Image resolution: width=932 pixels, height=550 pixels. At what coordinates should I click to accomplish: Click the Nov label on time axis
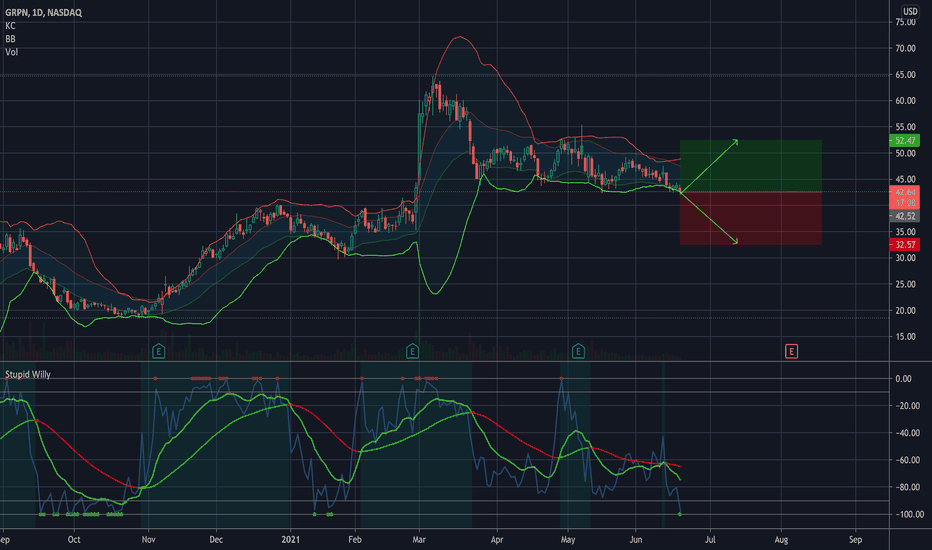pos(148,540)
